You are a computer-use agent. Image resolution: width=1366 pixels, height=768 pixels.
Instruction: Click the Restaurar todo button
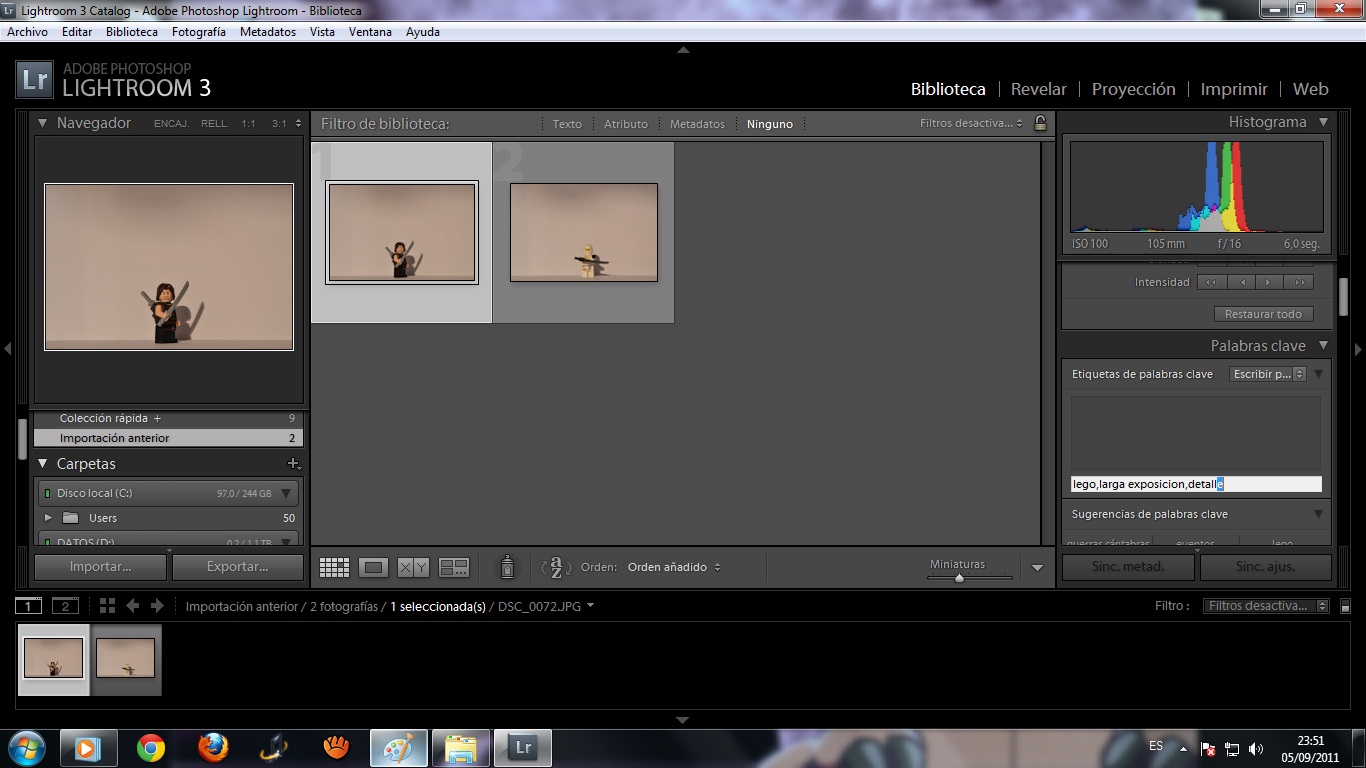coord(1263,314)
